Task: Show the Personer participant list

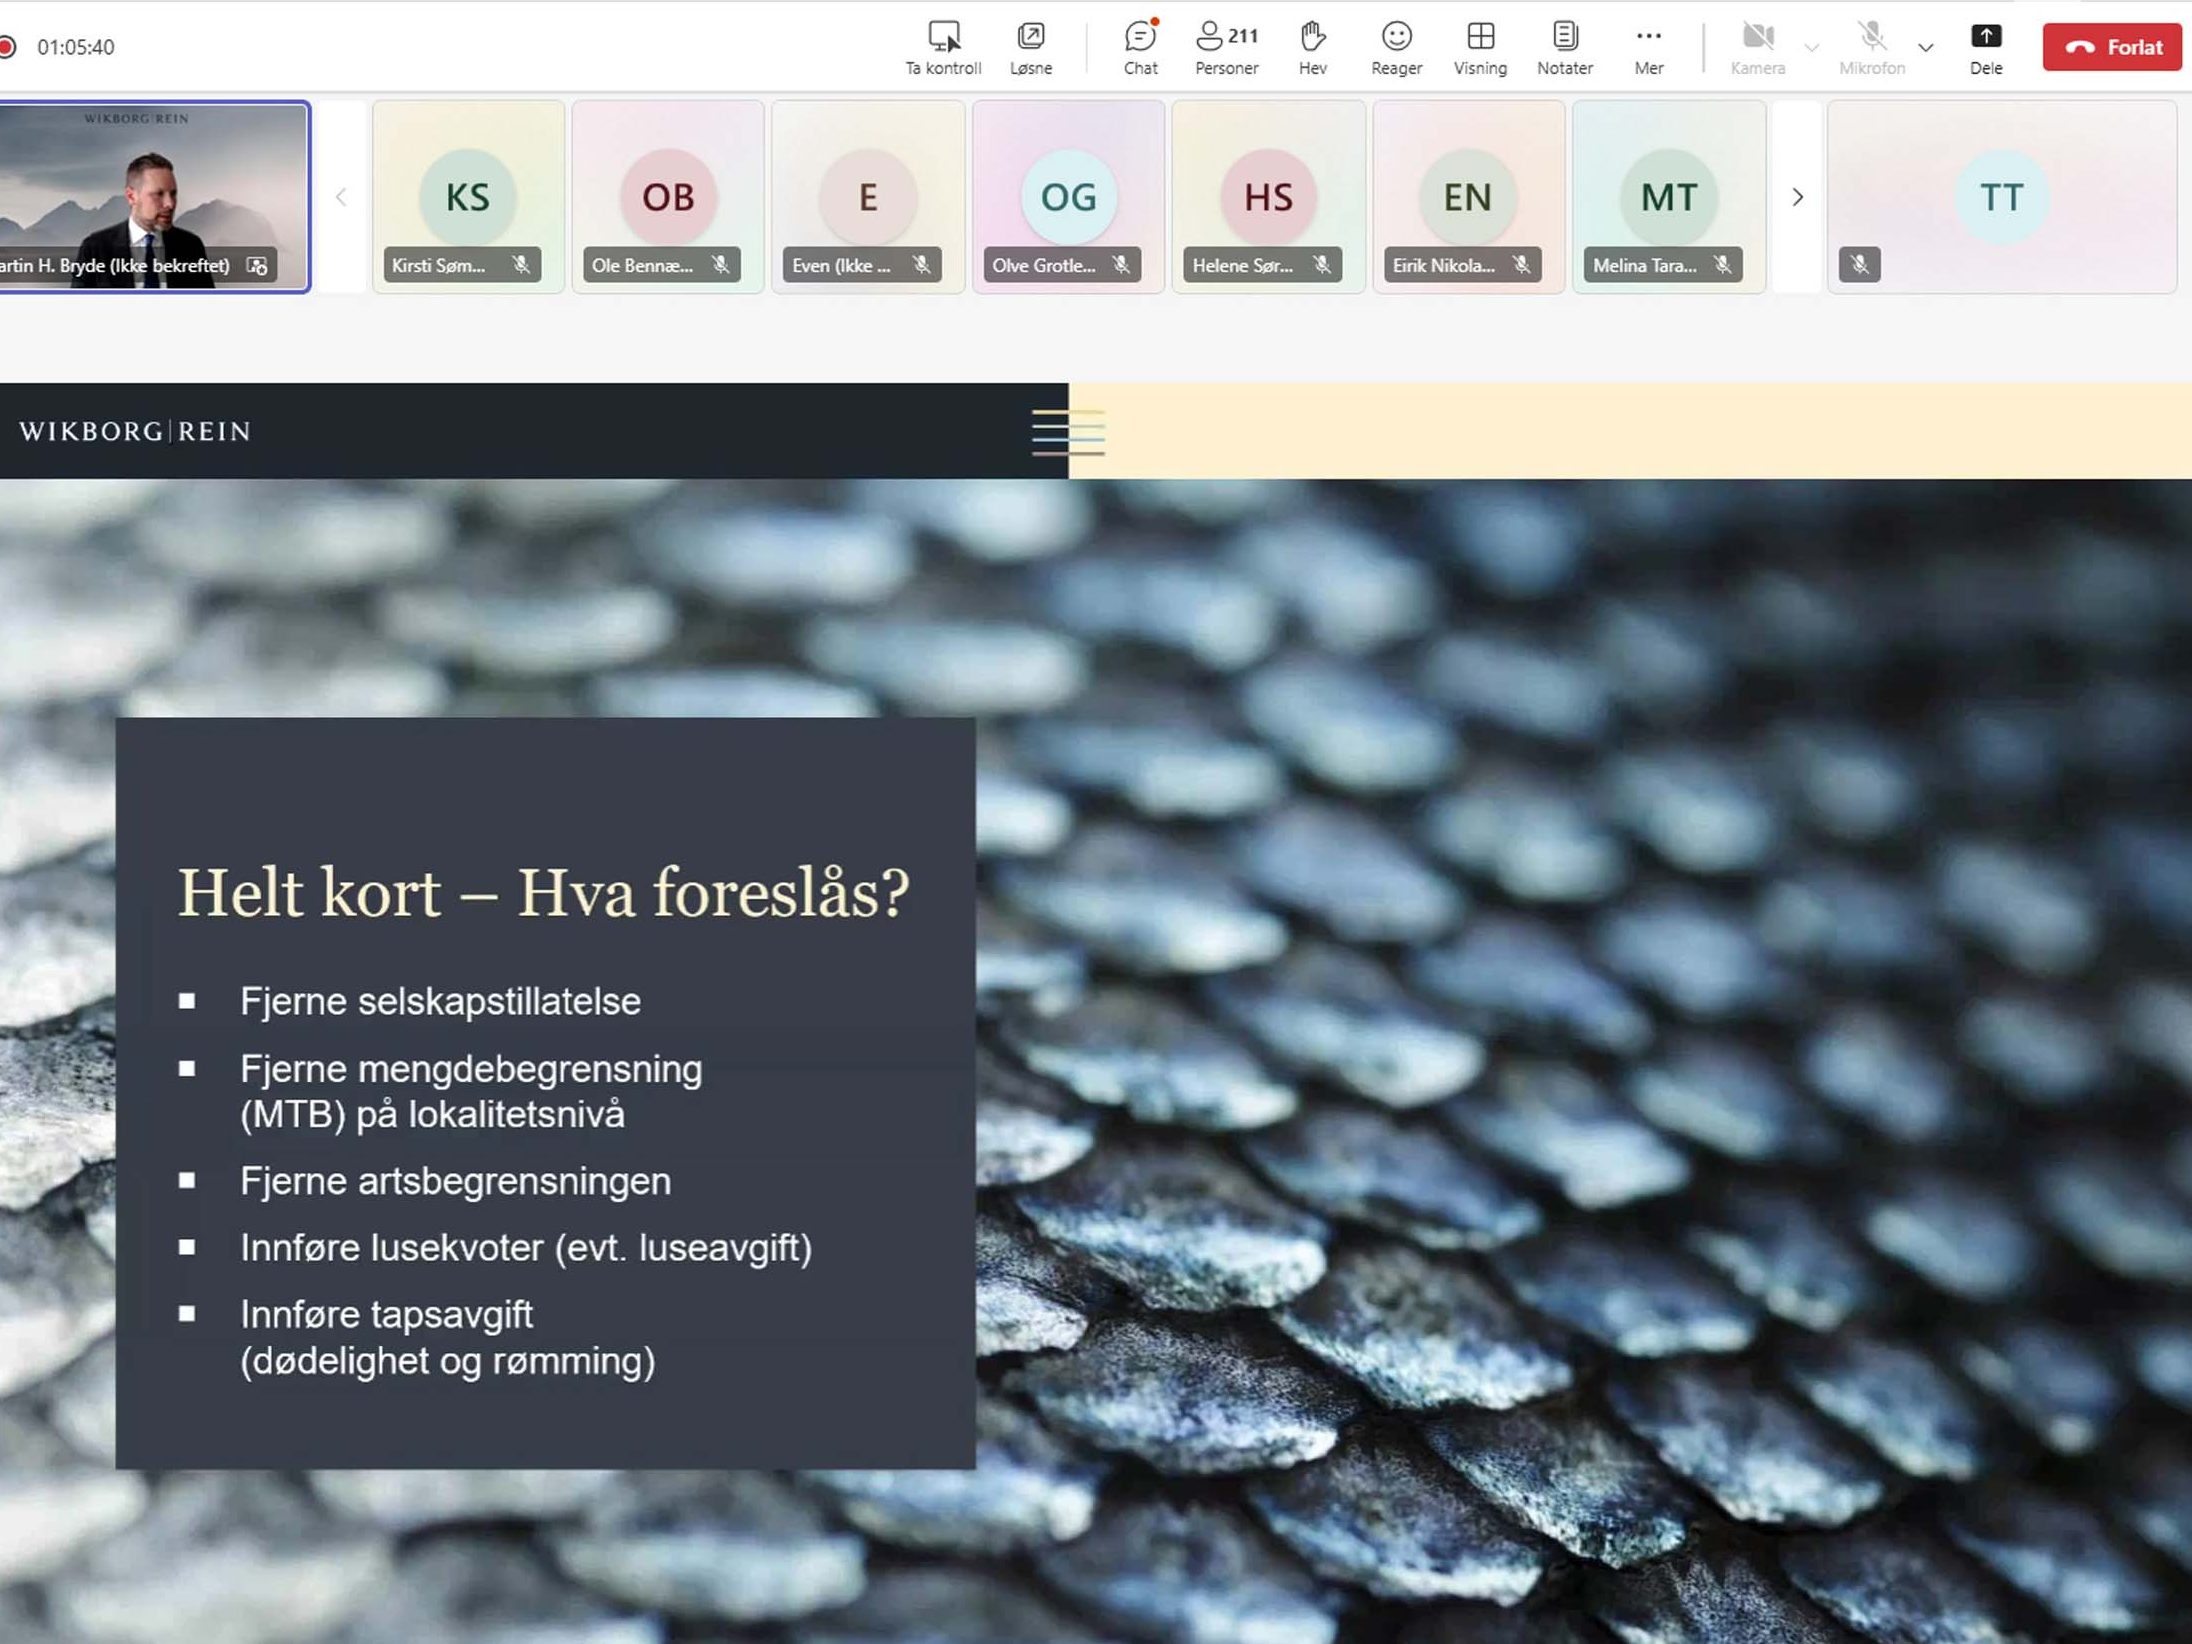Action: (1227, 47)
